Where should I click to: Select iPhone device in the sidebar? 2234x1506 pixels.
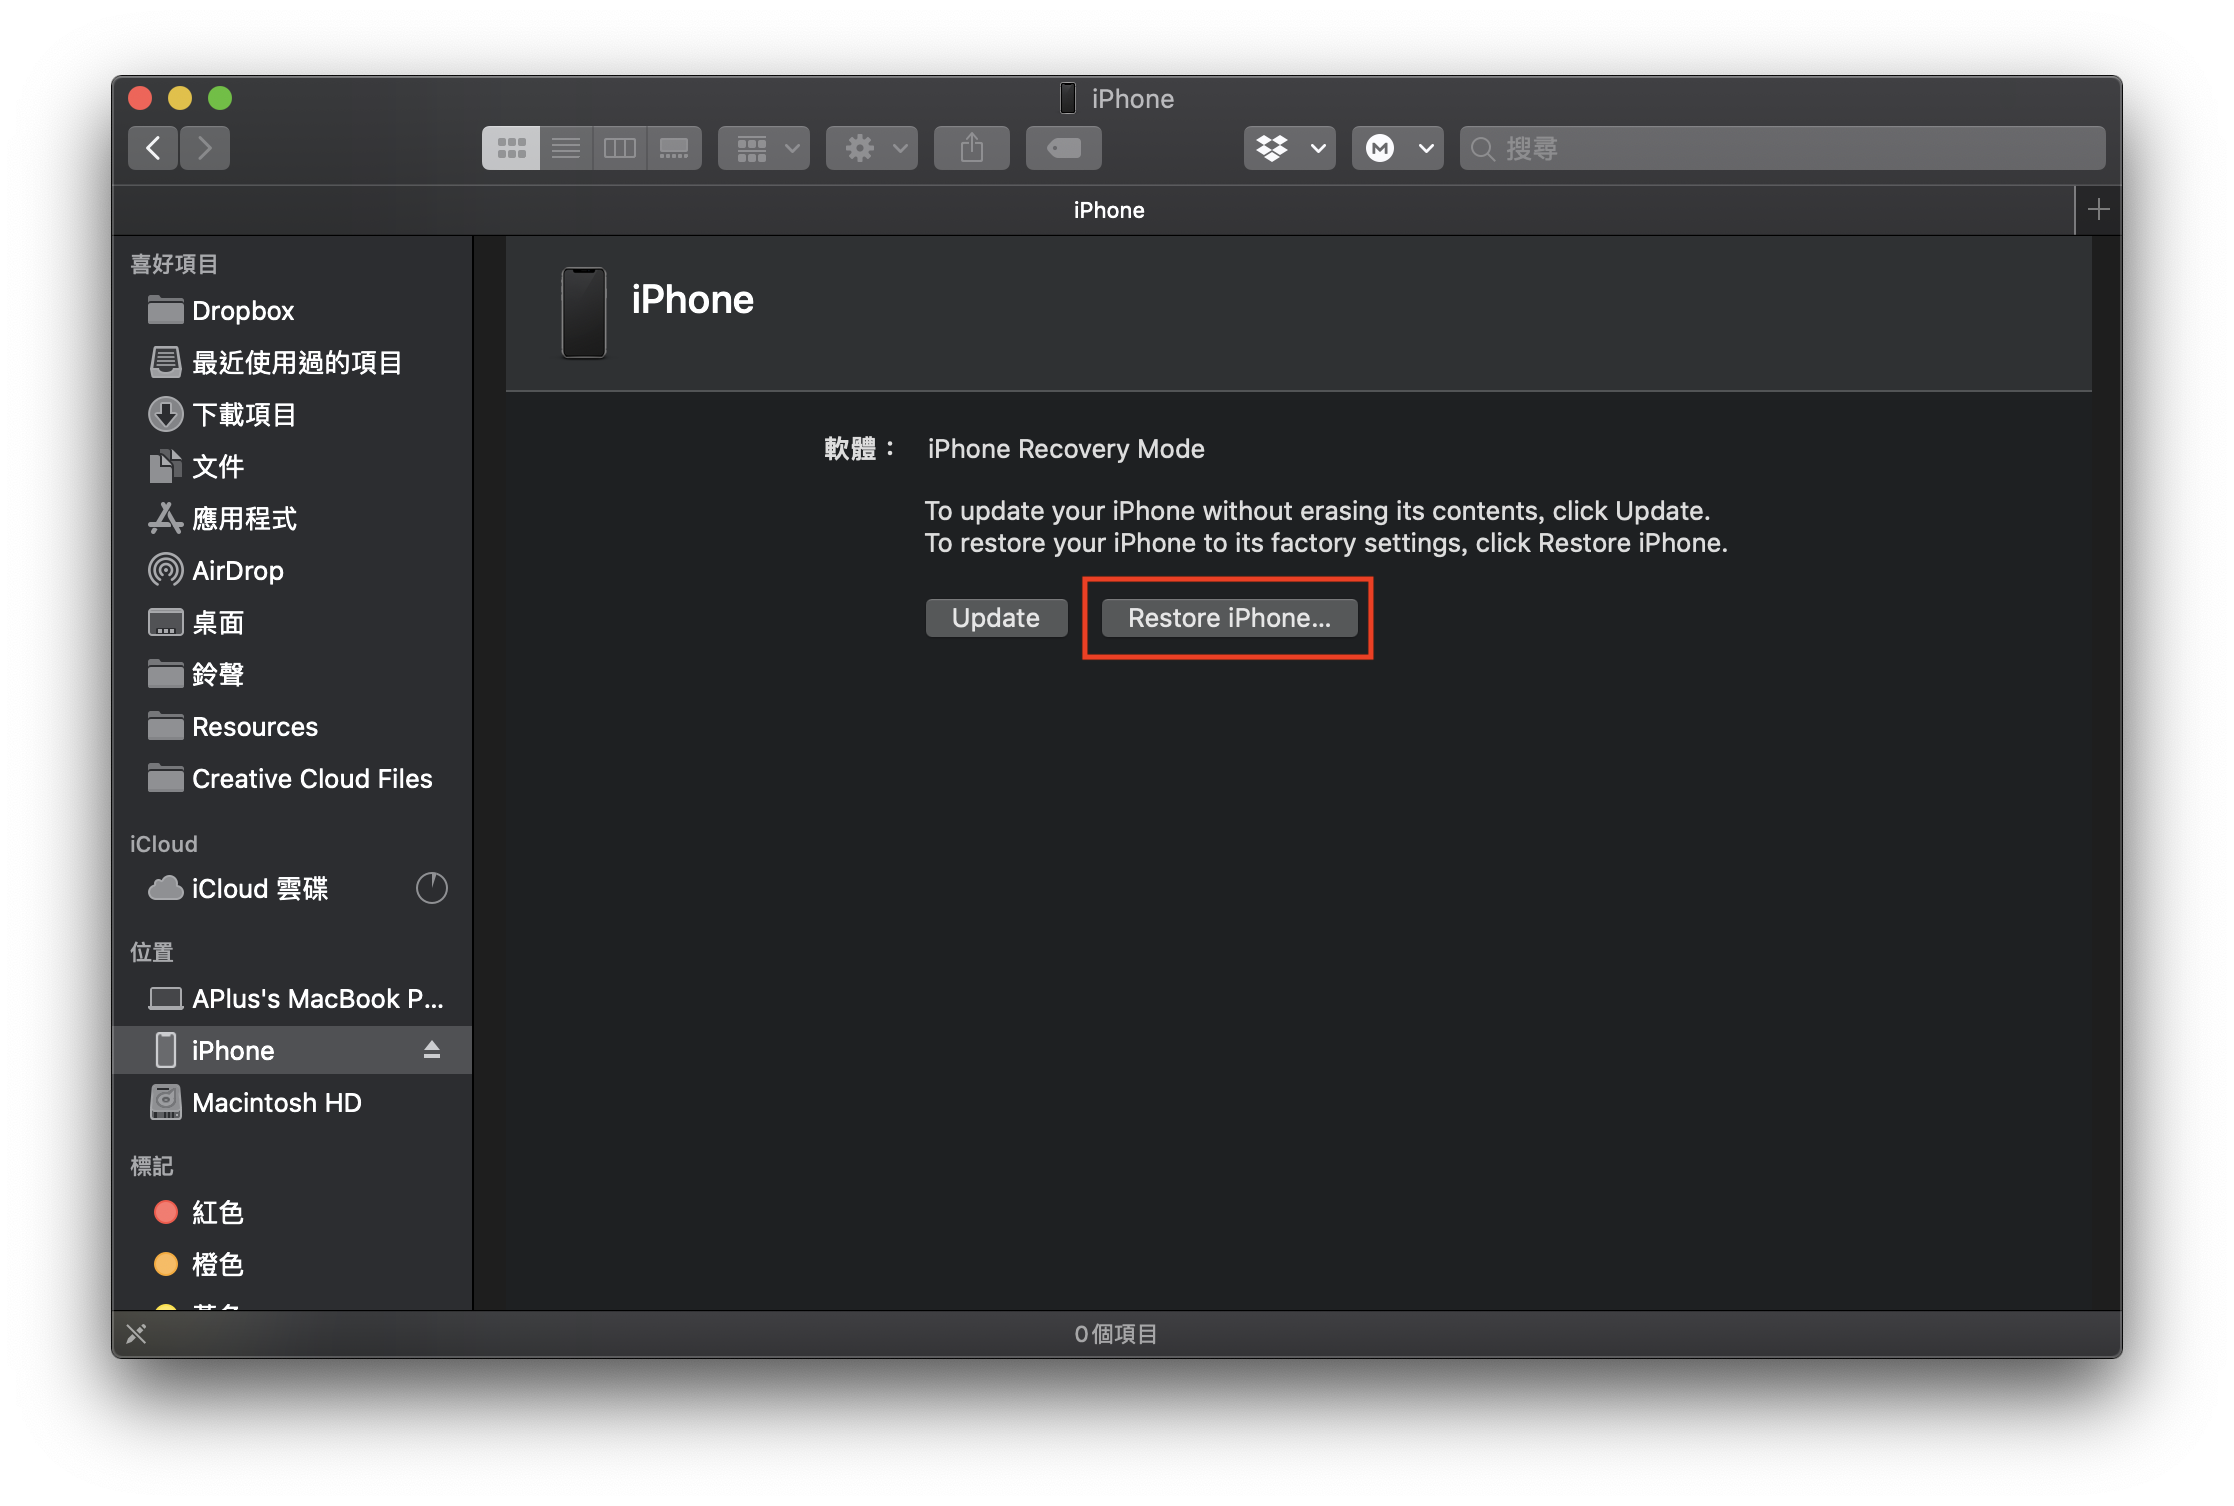(292, 1051)
